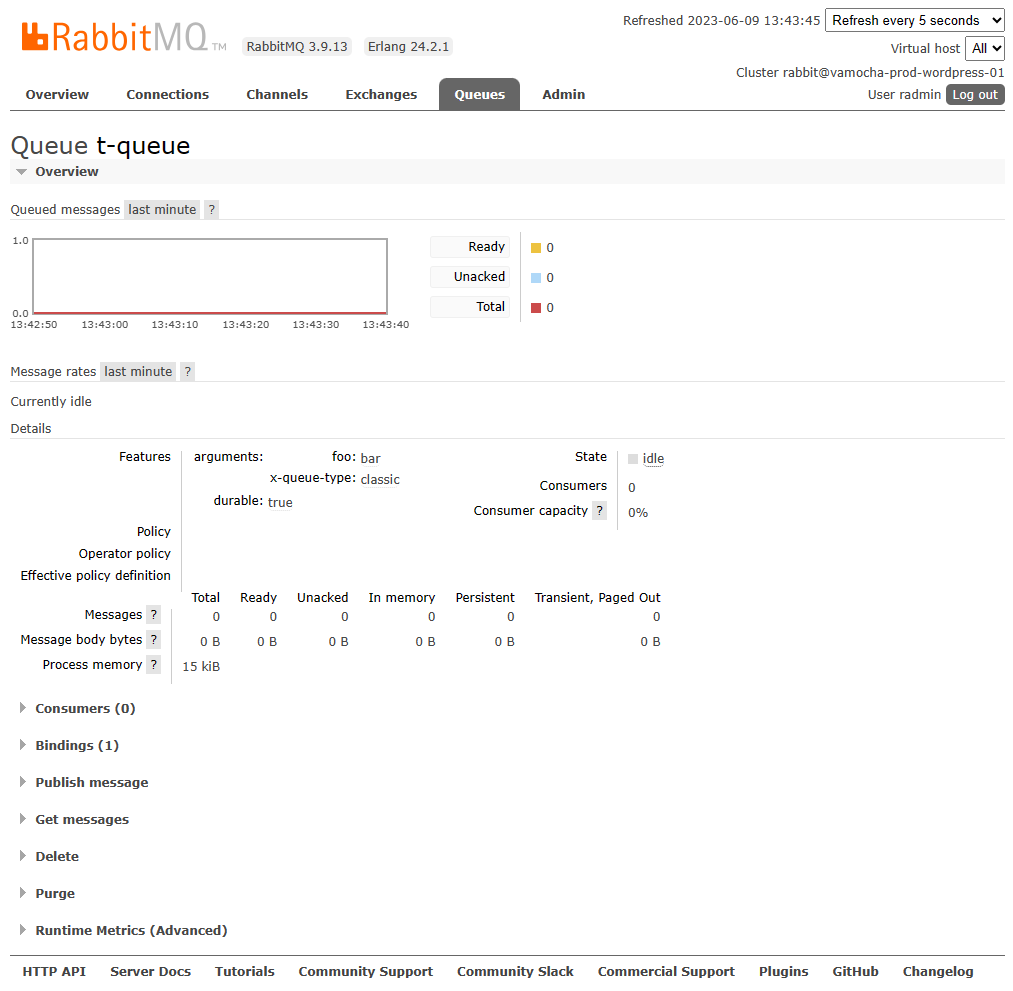This screenshot has height=991, width=1013.
Task: Click the Currently idle text
Action: point(51,401)
